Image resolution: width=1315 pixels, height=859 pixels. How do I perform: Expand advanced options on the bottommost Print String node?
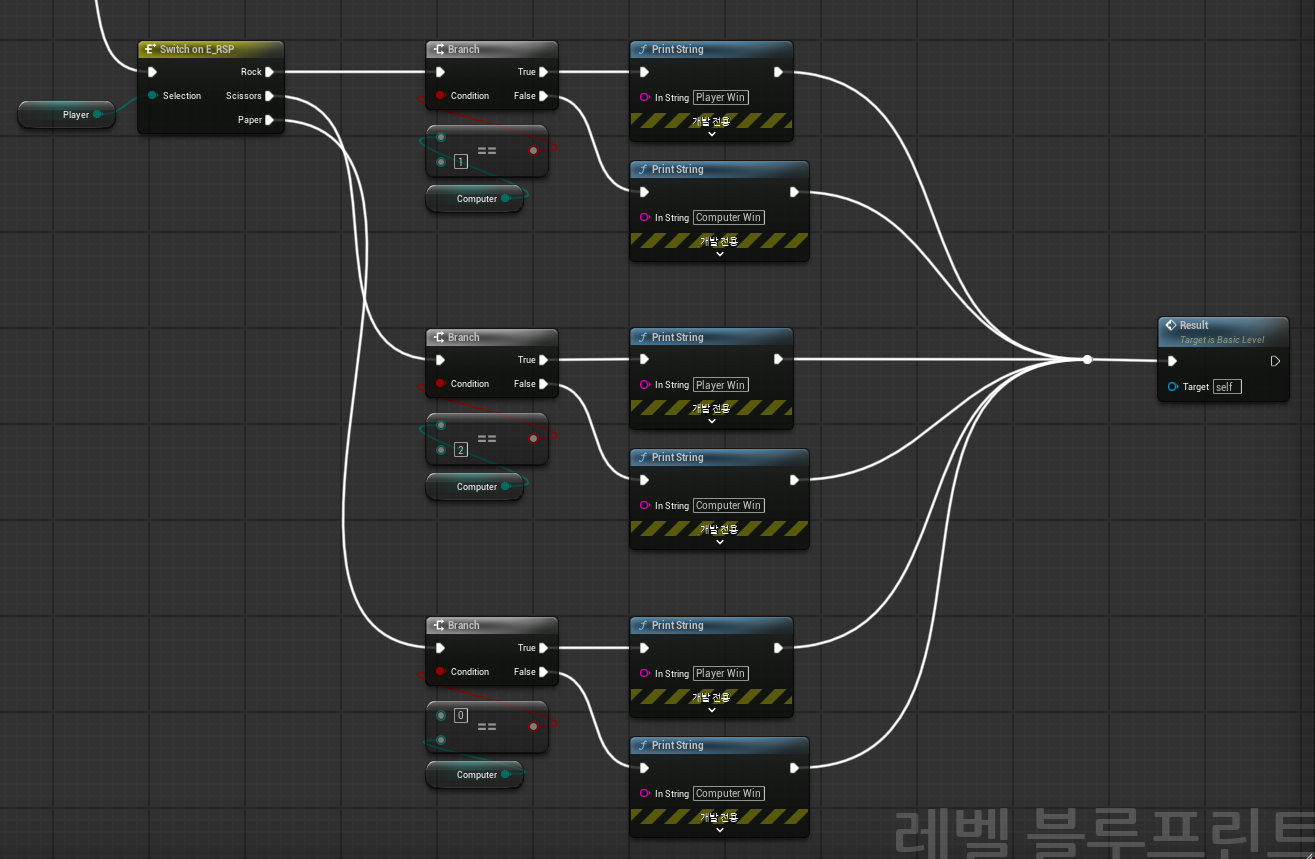pos(720,829)
